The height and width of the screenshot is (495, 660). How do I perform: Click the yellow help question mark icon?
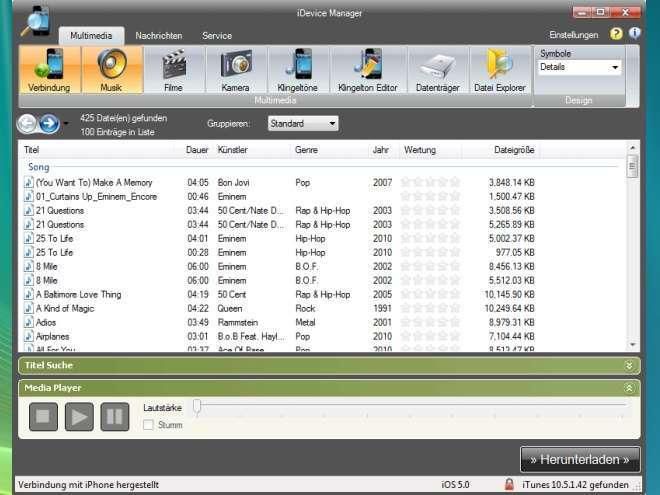click(616, 34)
